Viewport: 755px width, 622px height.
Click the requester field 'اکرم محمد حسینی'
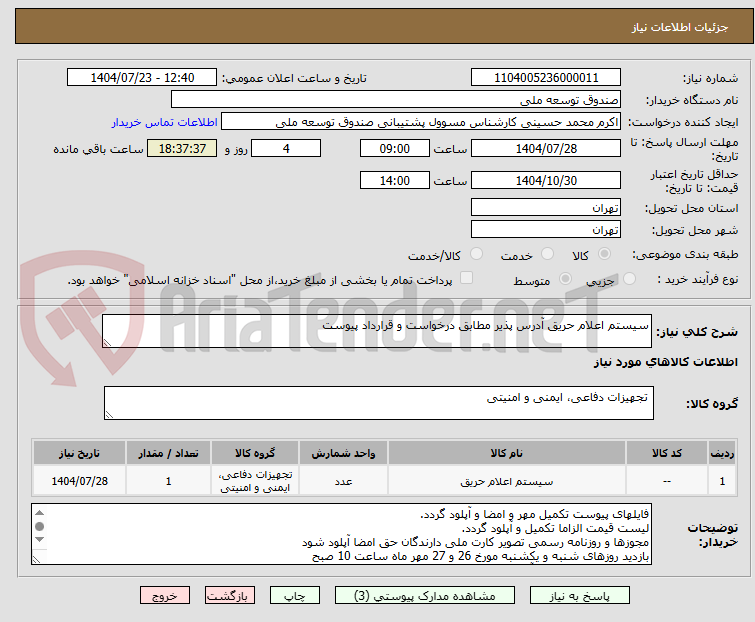421,122
